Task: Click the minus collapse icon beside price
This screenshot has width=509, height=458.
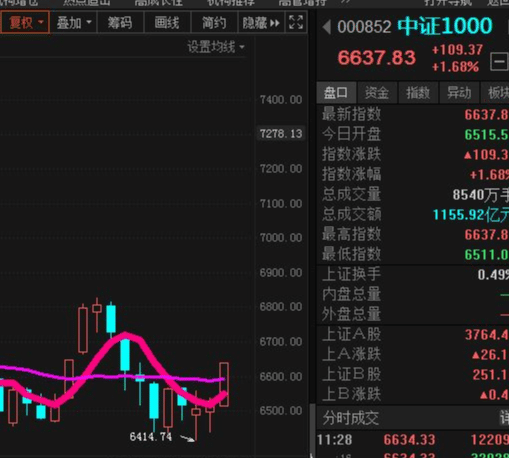Action: click(499, 62)
